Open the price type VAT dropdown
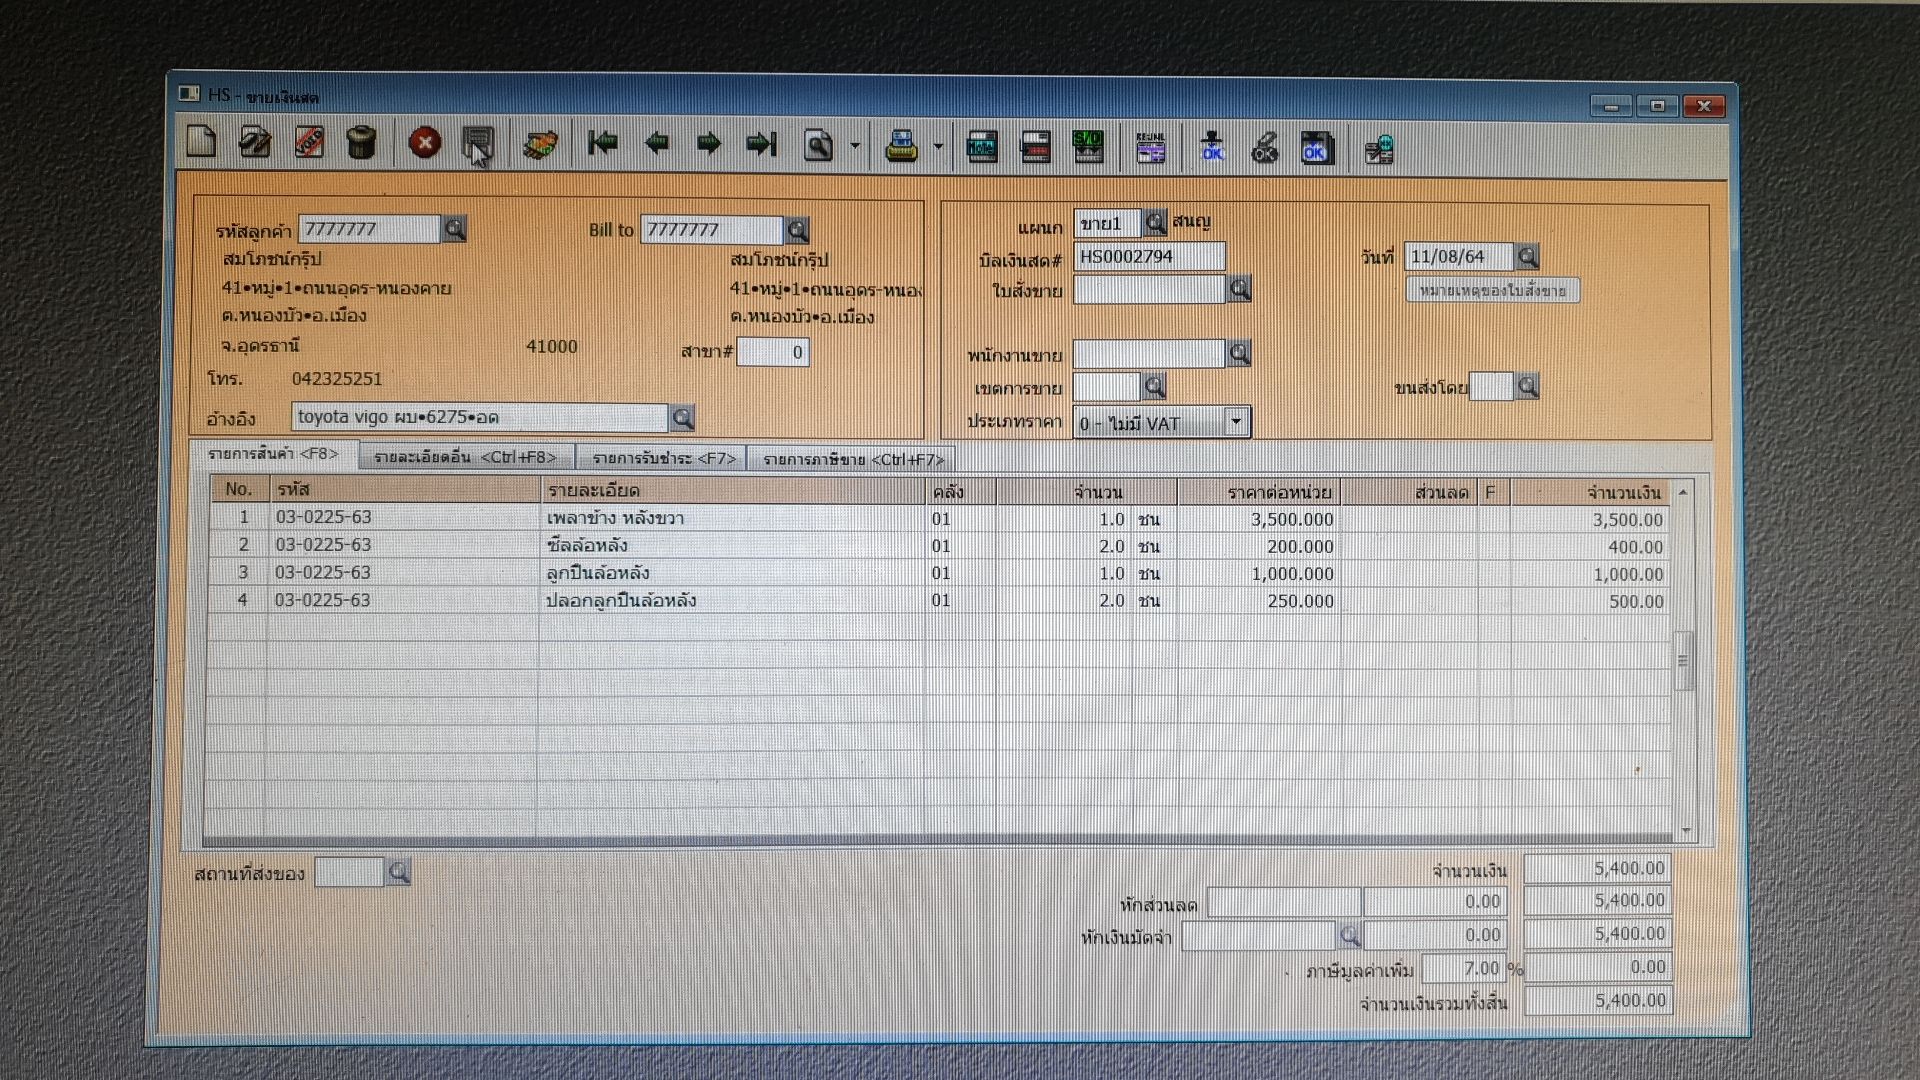Screen dimensions: 1920x1080 point(1236,422)
